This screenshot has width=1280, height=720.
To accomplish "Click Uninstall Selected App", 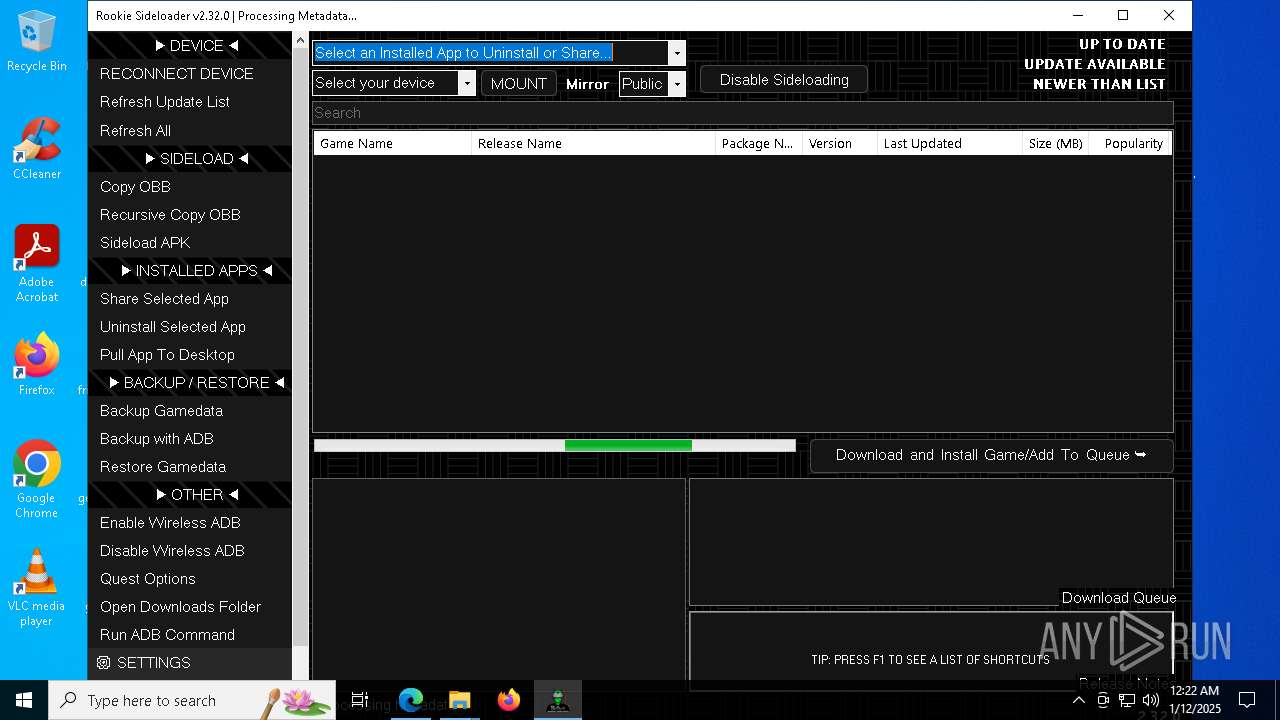I will [189, 326].
